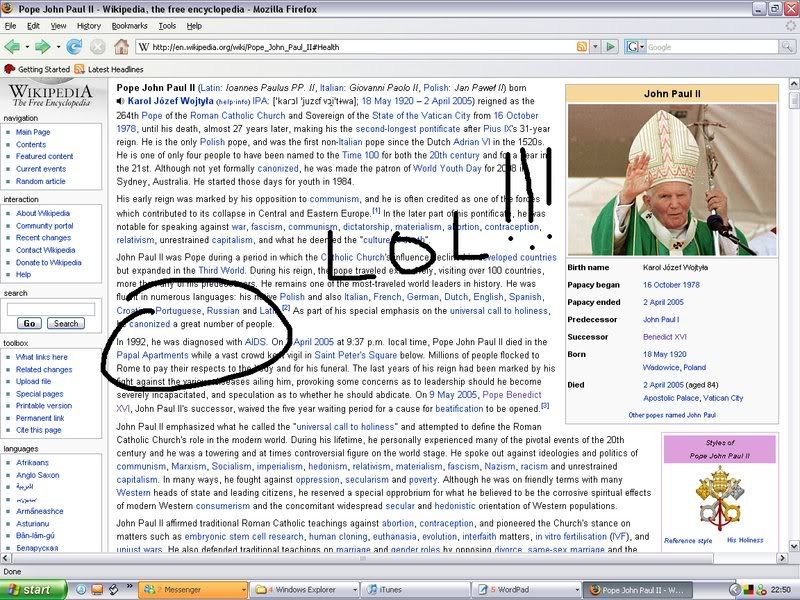Image resolution: width=800 pixels, height=600 pixels.
Task: Switch to Windows Explorer in the taskbar
Action: click(302, 590)
